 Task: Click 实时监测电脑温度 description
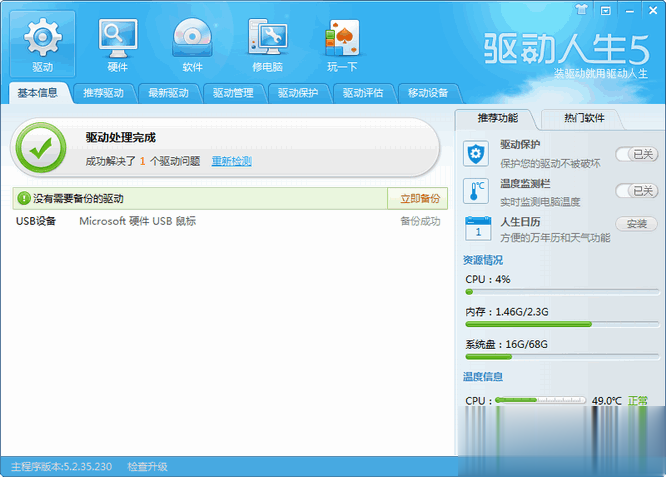pos(540,202)
